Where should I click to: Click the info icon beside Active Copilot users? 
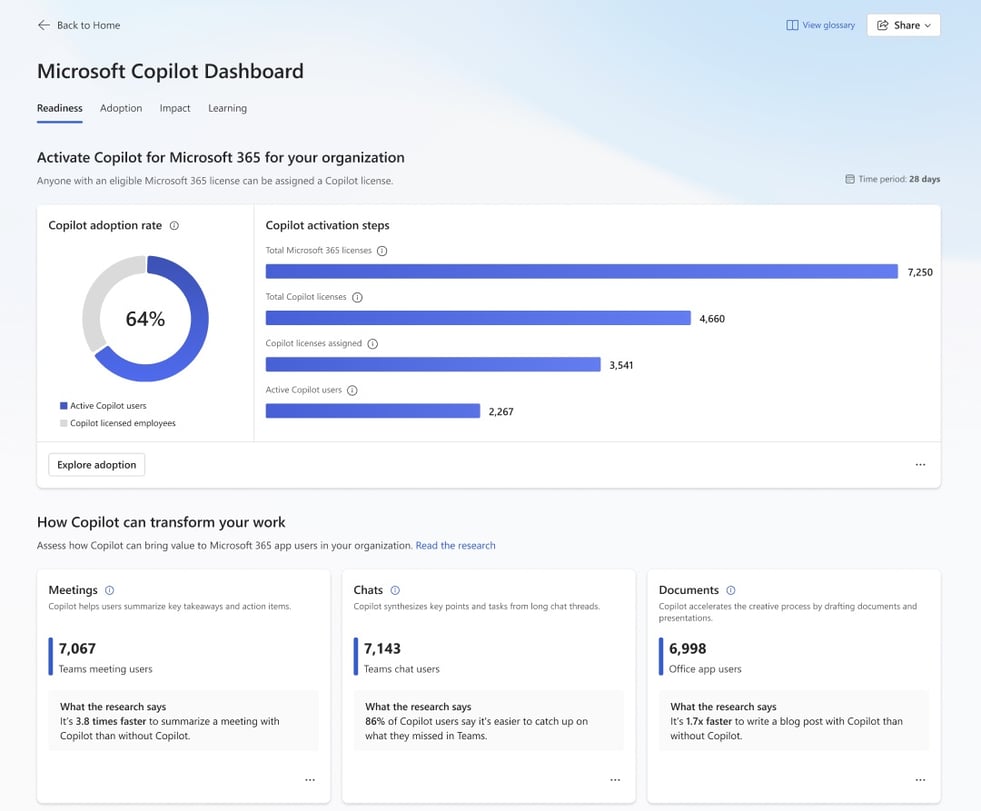350,389
